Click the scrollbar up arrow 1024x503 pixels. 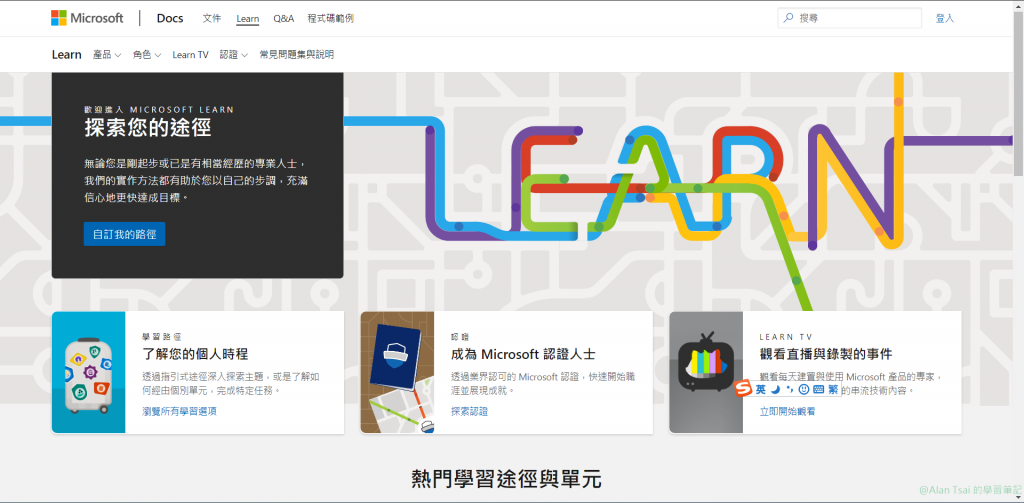pos(1018,6)
